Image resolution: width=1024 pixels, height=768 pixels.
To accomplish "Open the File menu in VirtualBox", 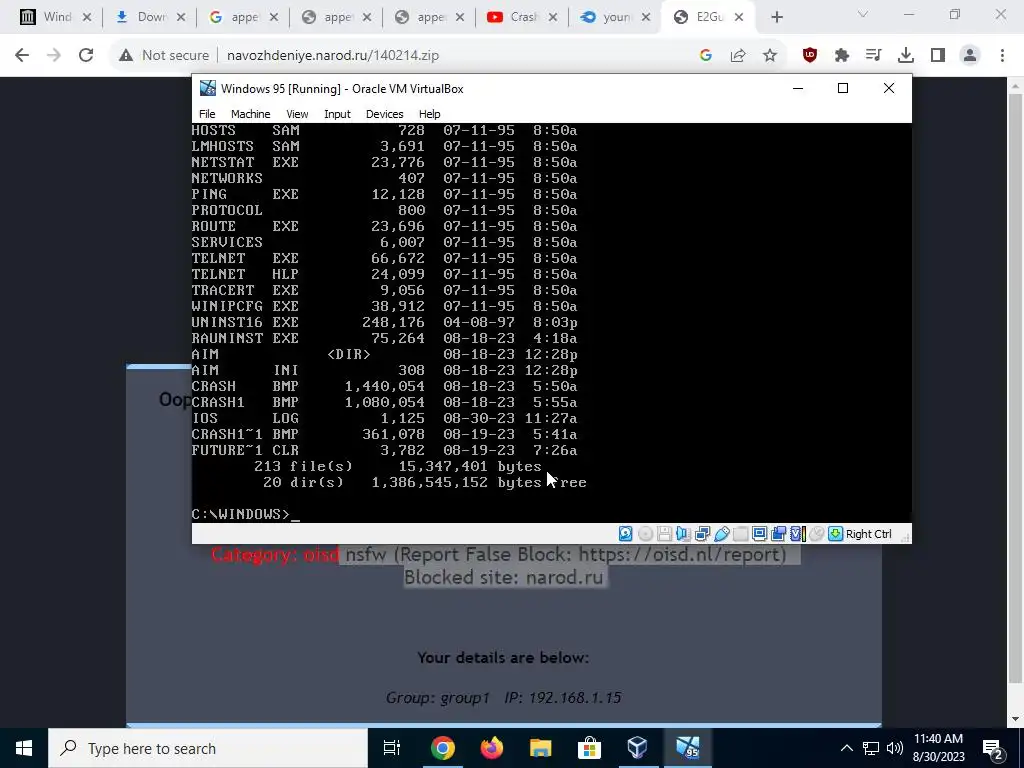I will (x=207, y=114).
